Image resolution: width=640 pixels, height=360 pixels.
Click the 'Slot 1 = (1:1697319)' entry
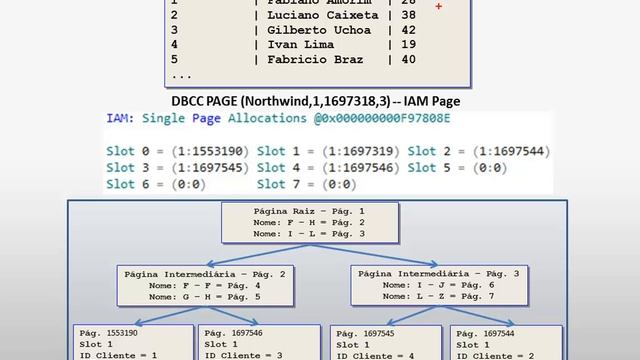328,151
